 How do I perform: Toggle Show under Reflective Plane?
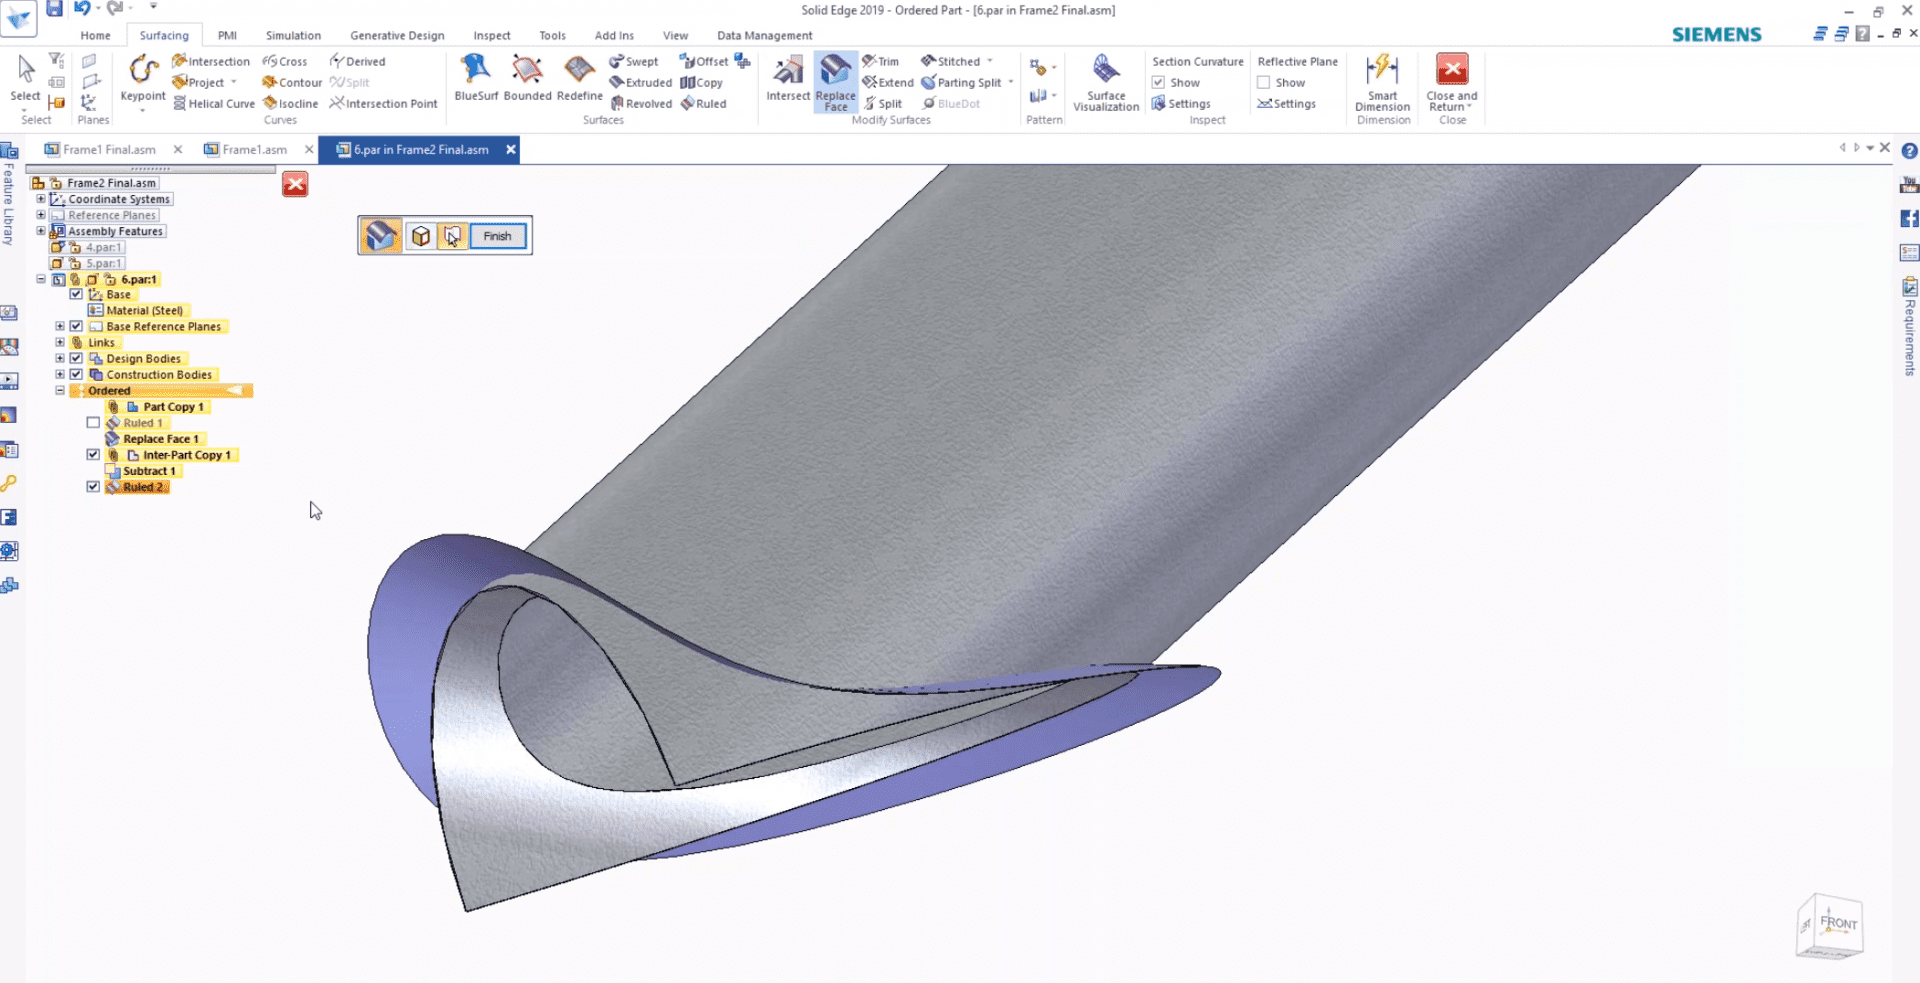(1262, 82)
